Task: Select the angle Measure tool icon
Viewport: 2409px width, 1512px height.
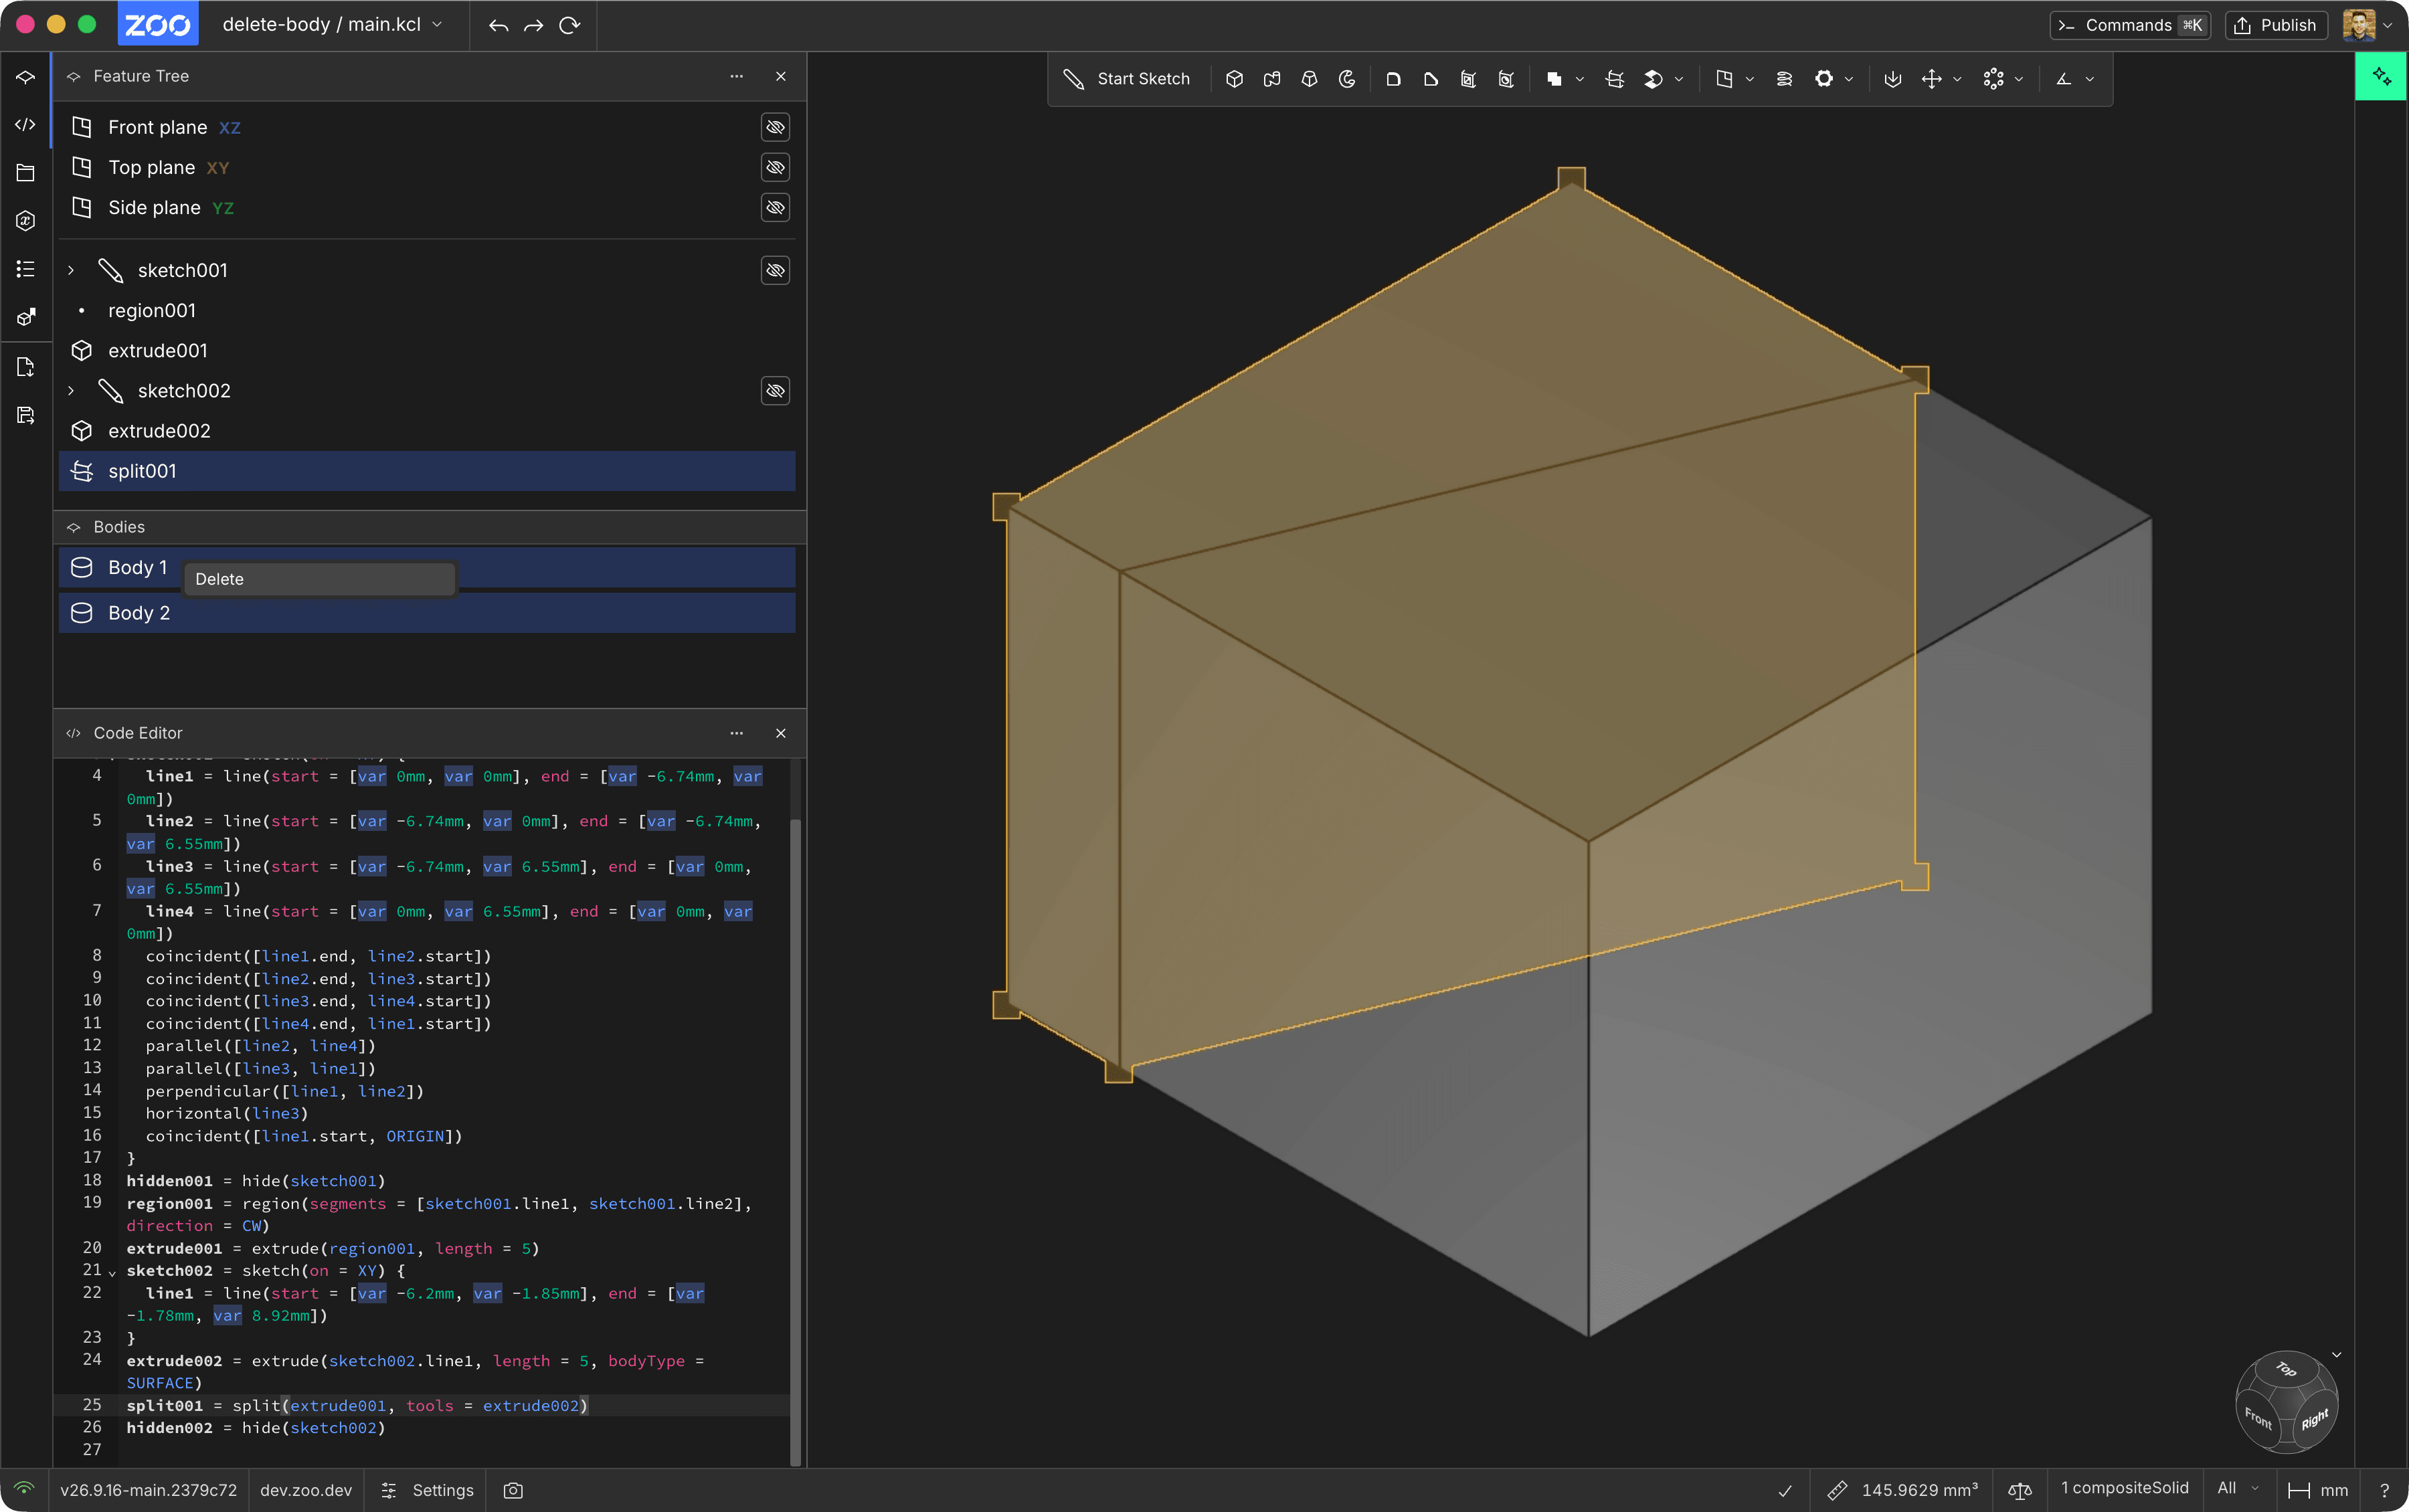Action: pyautogui.click(x=2064, y=79)
